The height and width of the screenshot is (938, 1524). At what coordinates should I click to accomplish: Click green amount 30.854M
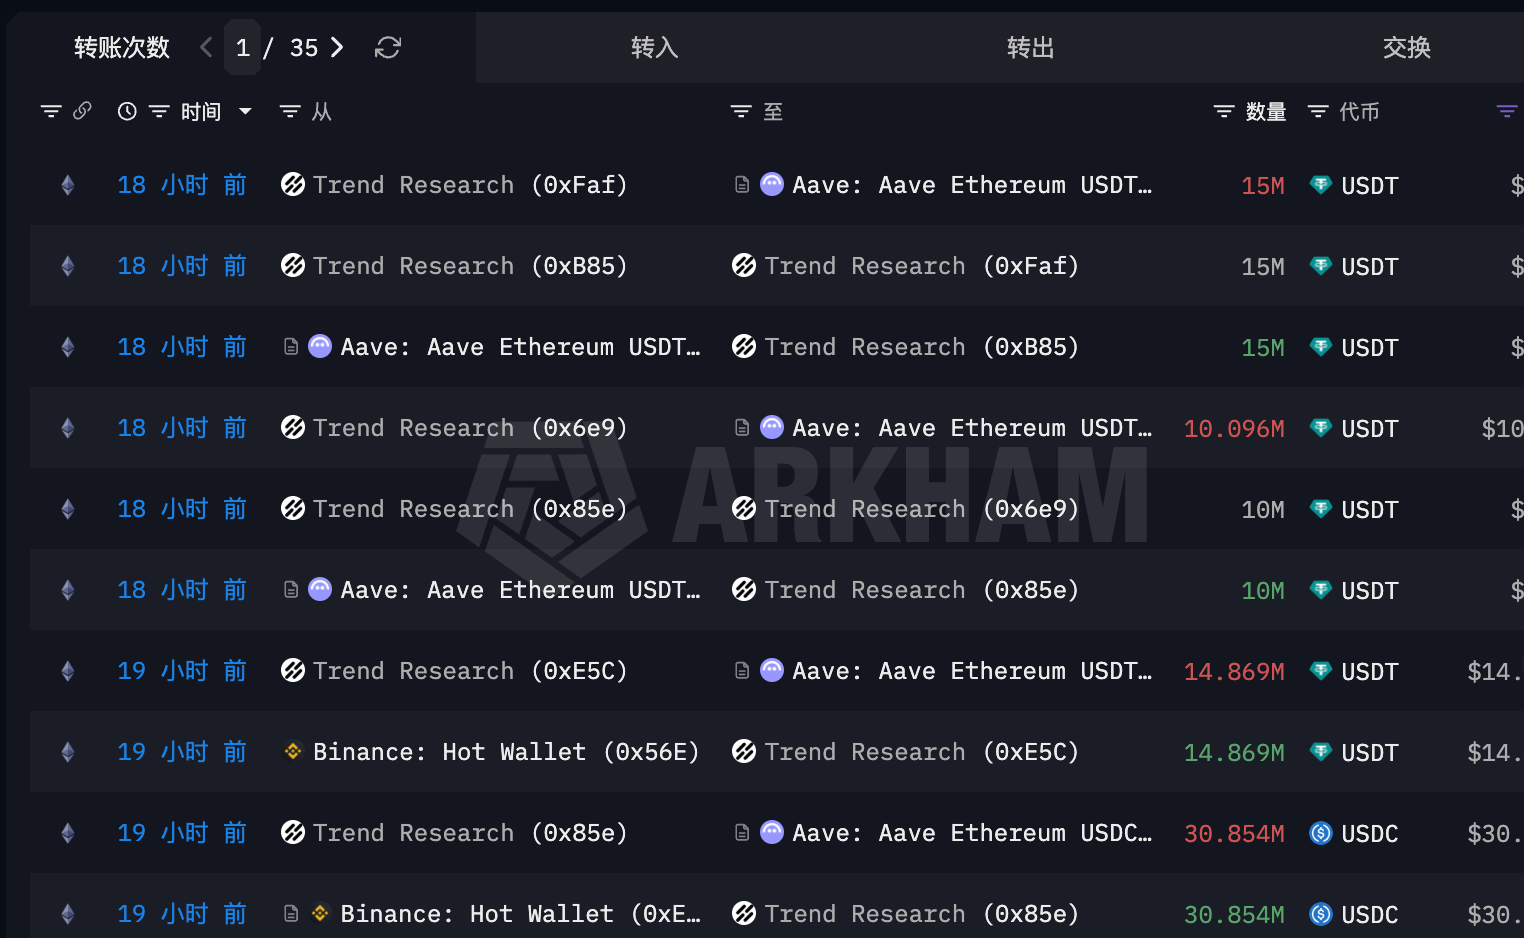(x=1234, y=915)
